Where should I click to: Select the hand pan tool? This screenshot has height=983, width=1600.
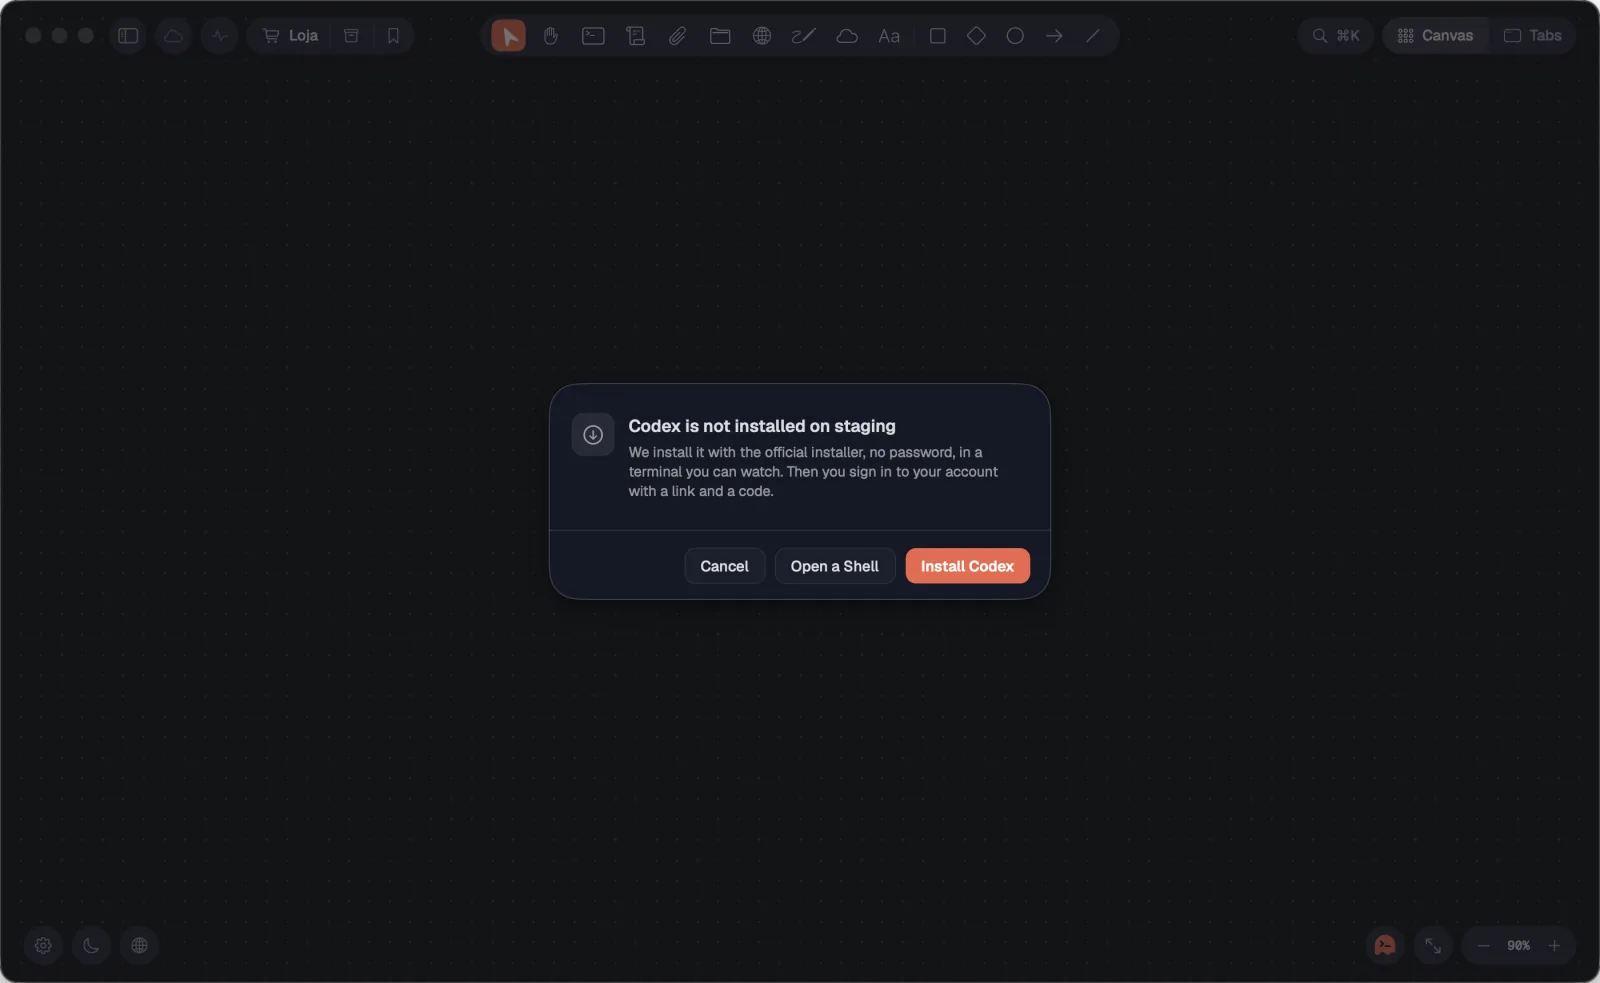pyautogui.click(x=551, y=36)
